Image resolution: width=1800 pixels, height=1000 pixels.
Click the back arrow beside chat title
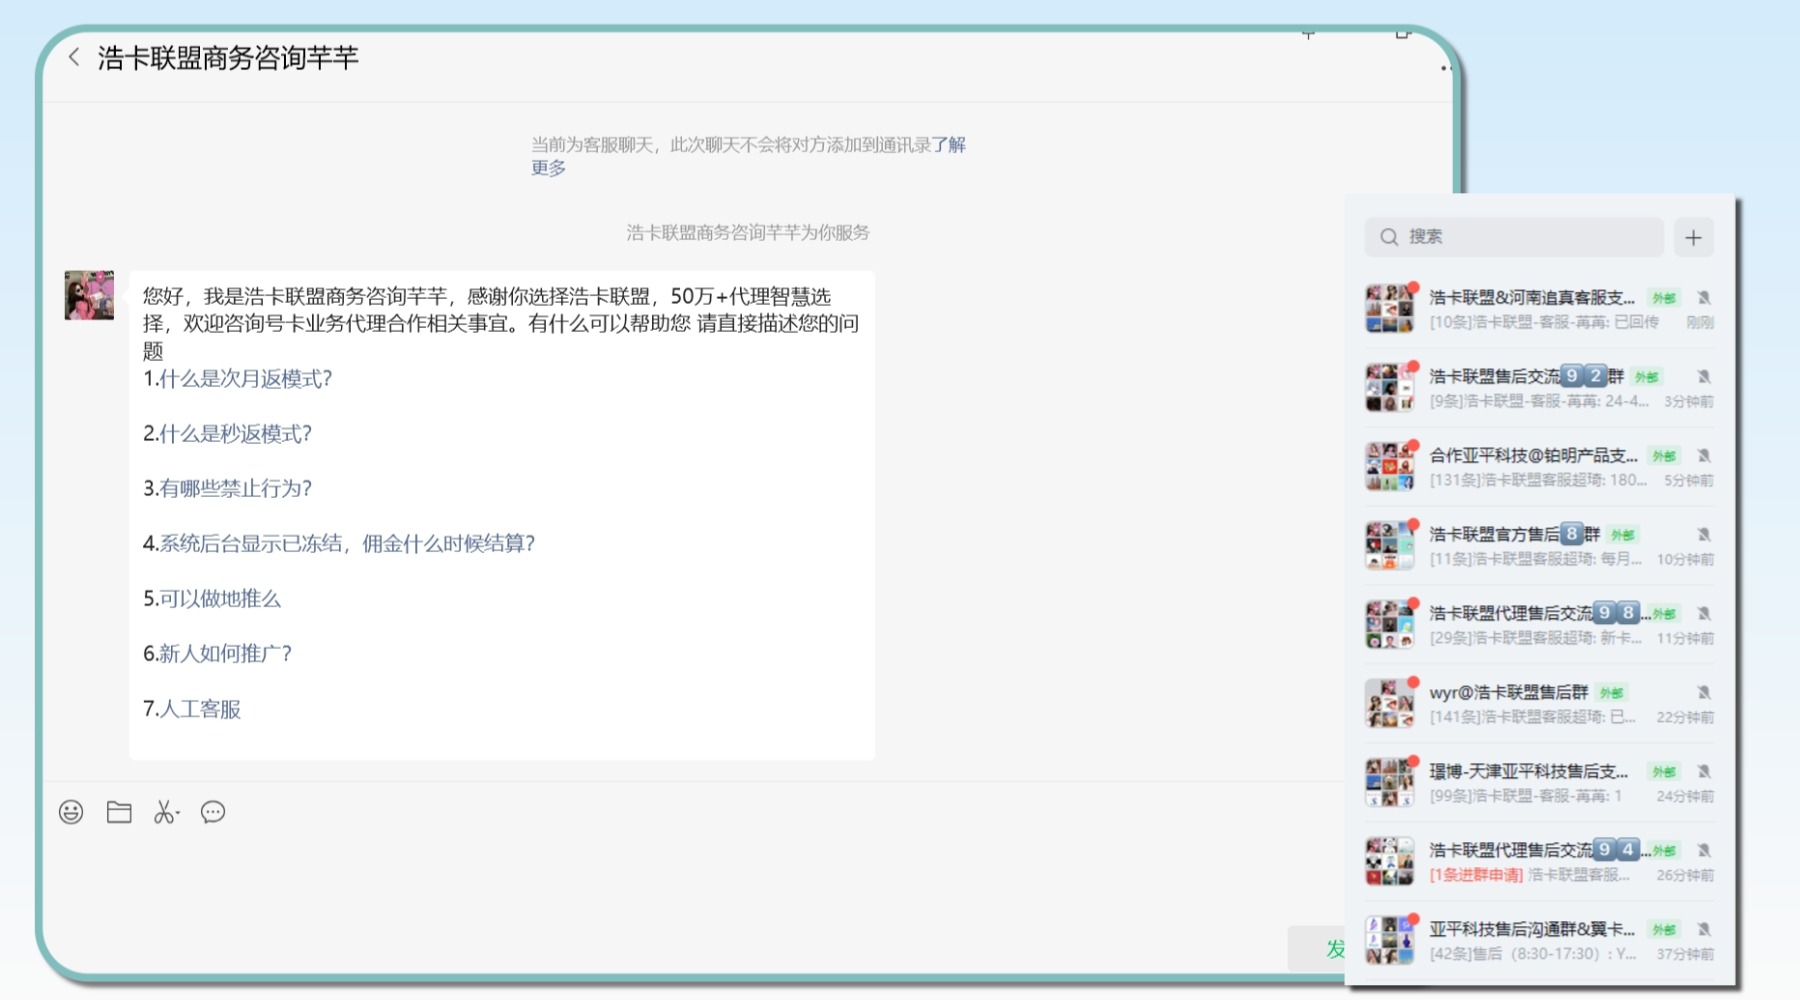(74, 57)
